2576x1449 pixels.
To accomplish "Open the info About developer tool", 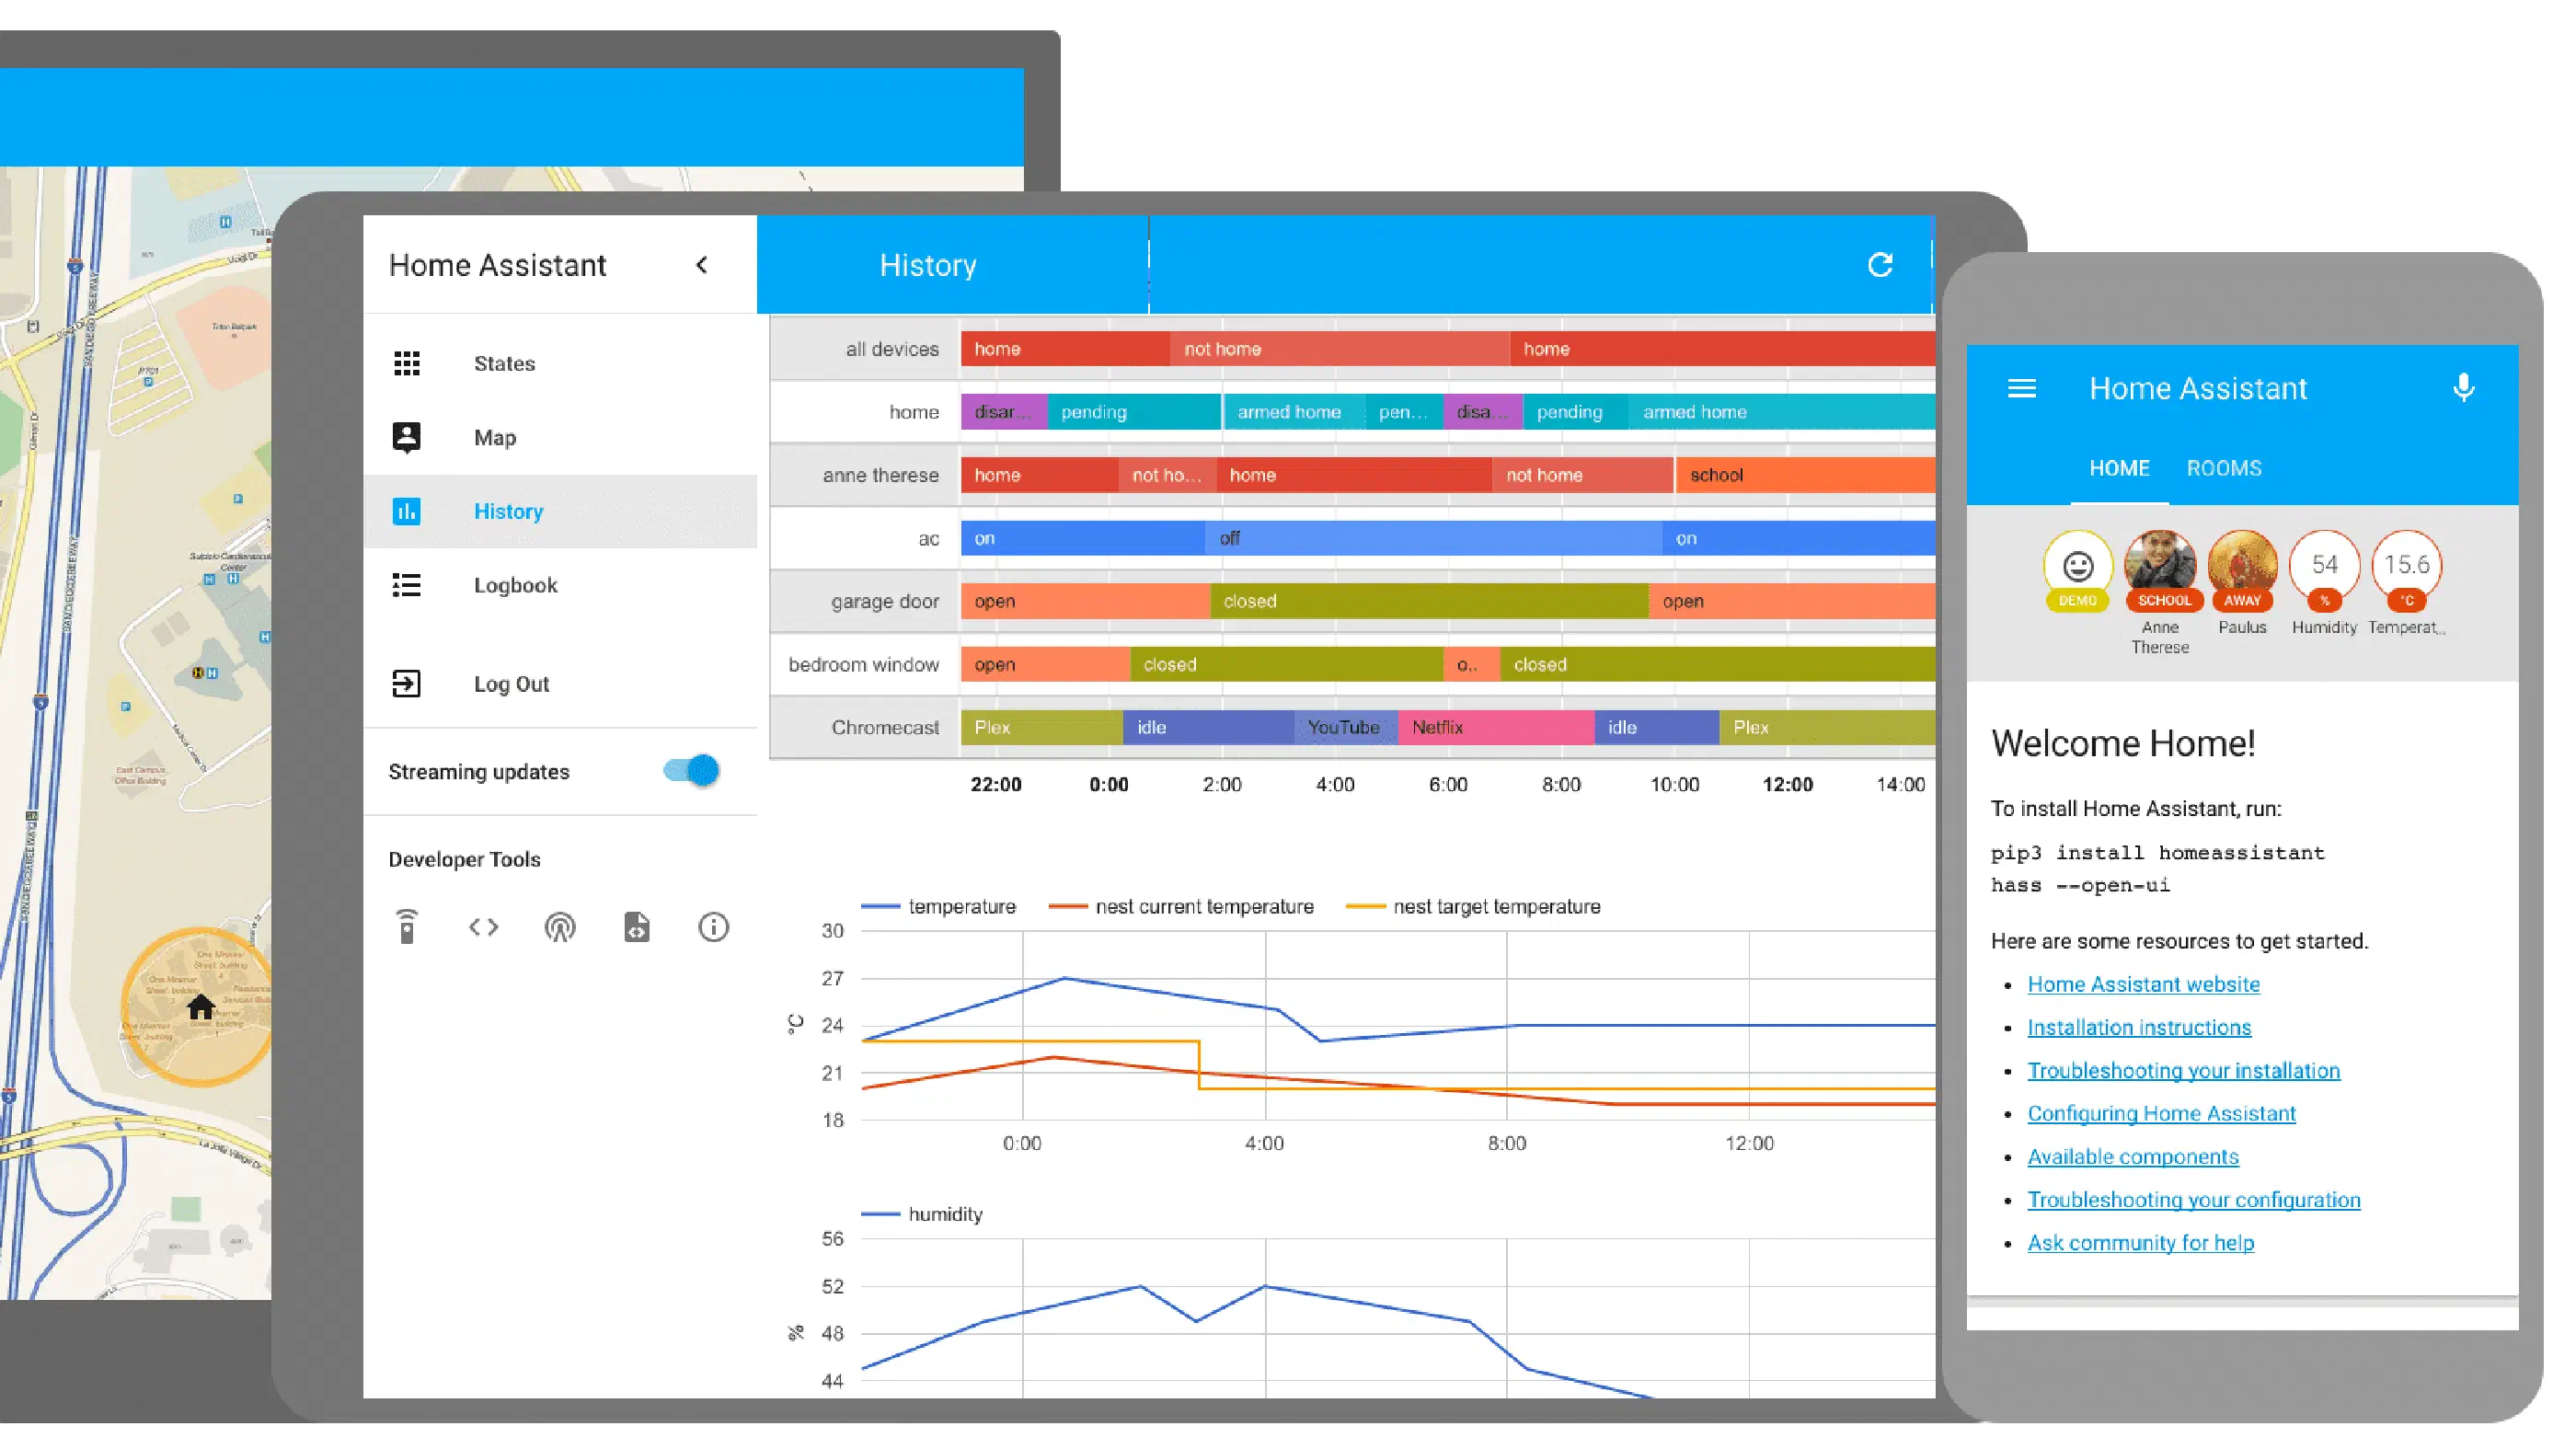I will click(x=713, y=927).
